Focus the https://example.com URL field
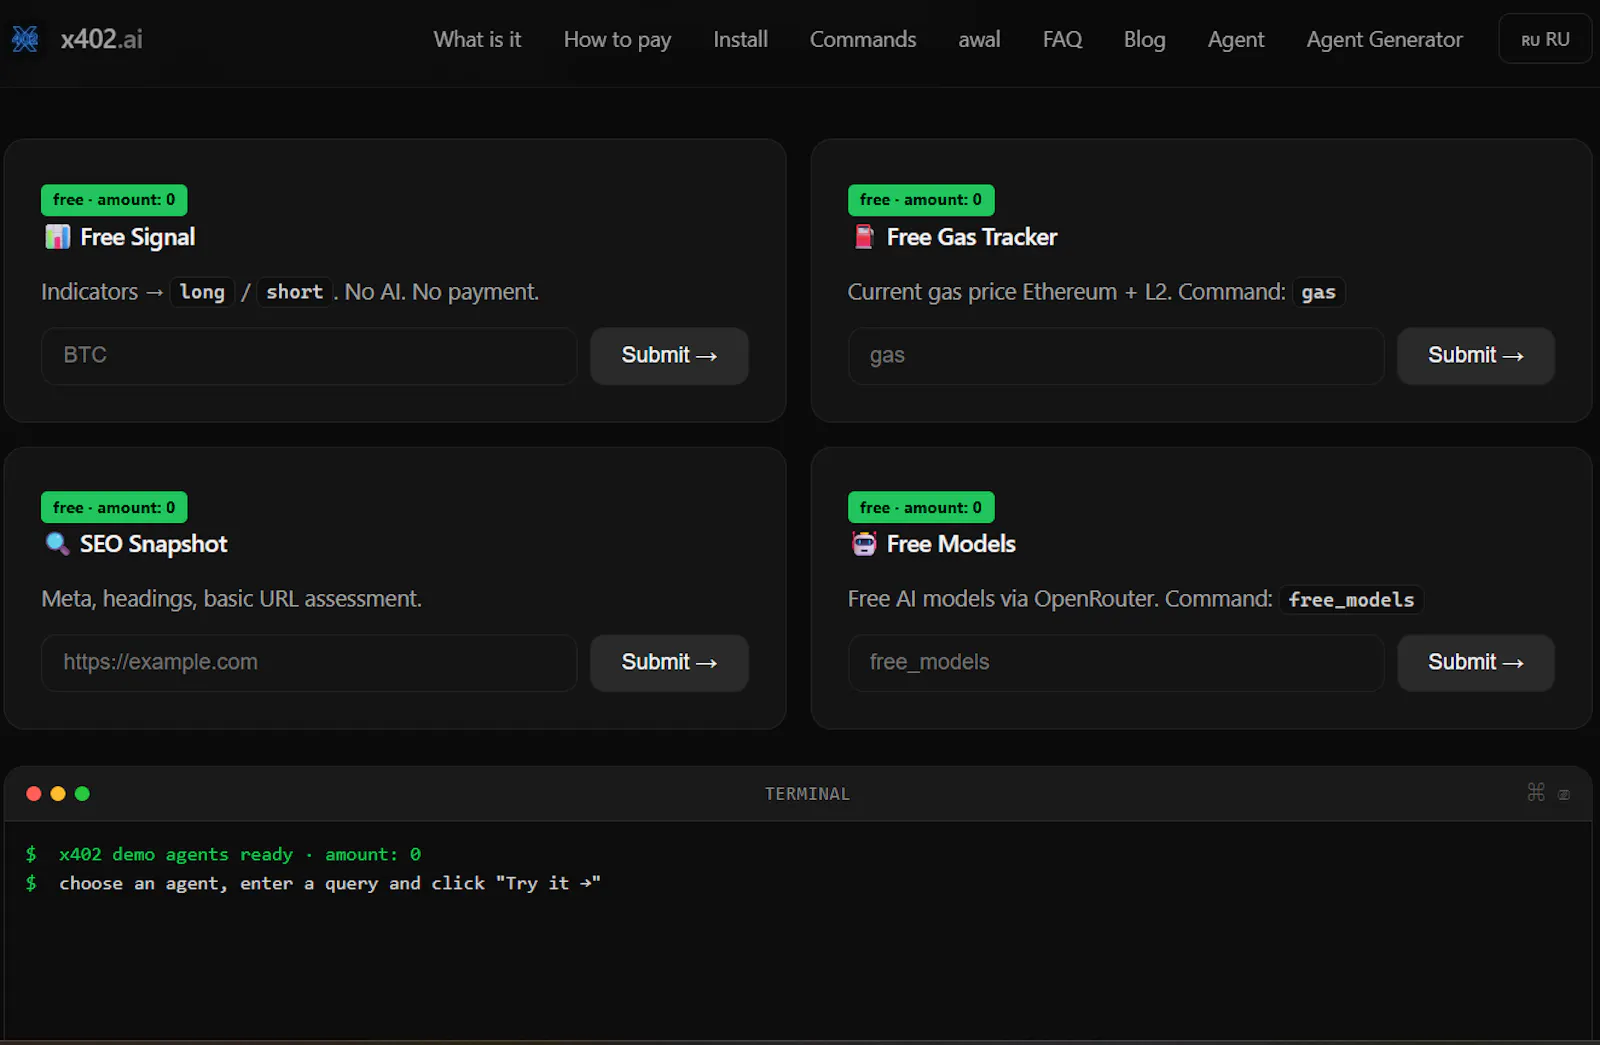Image resolution: width=1600 pixels, height=1045 pixels. click(309, 663)
